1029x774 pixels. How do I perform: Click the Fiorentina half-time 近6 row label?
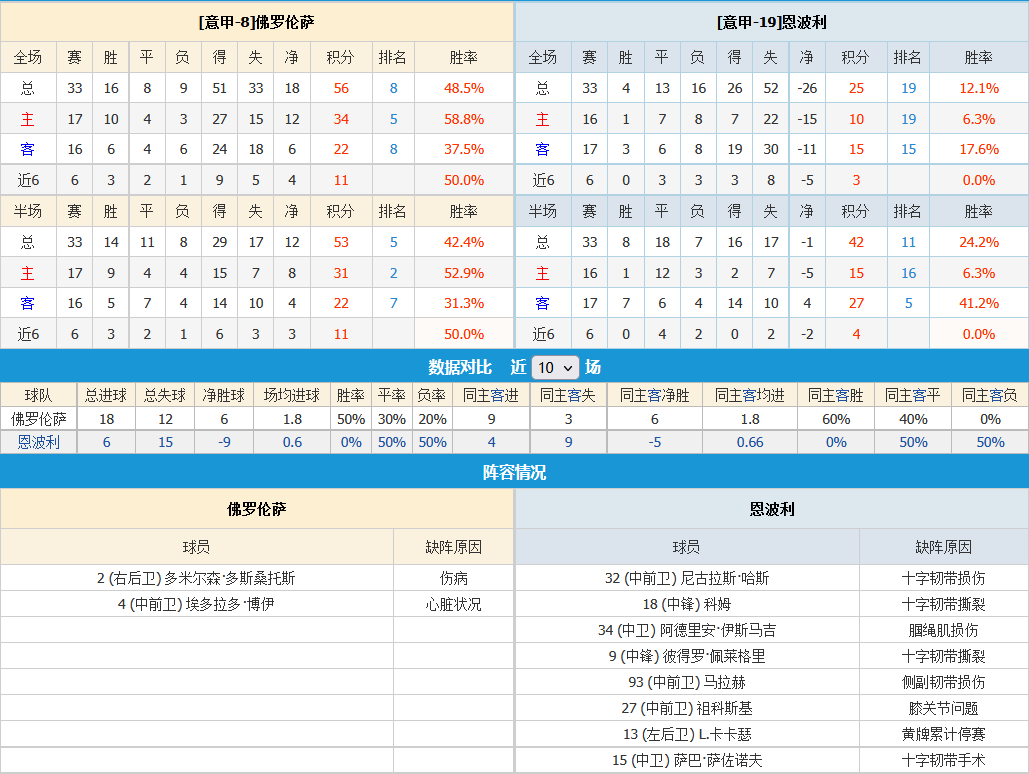click(28, 334)
